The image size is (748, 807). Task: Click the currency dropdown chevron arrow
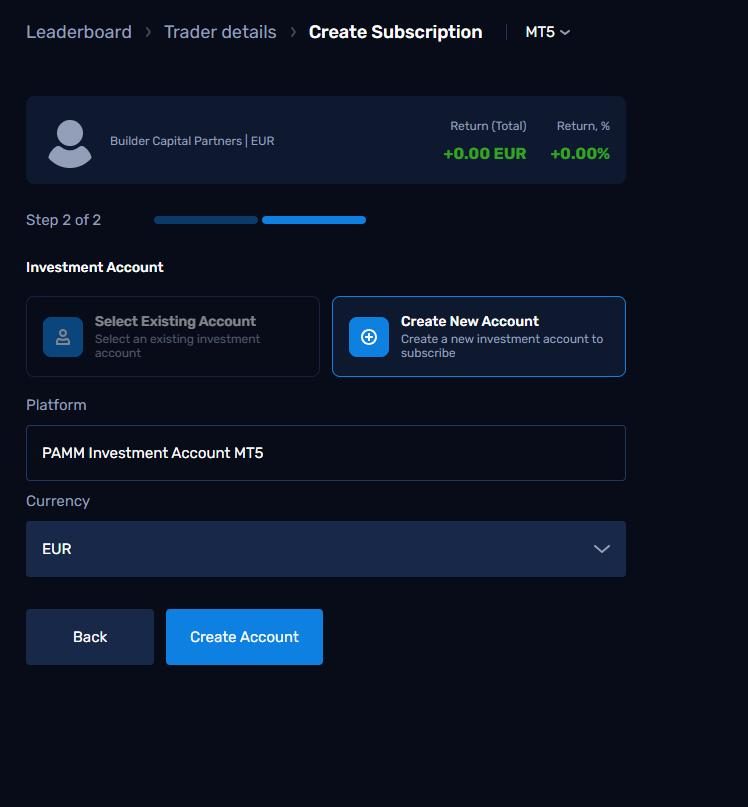coord(602,549)
